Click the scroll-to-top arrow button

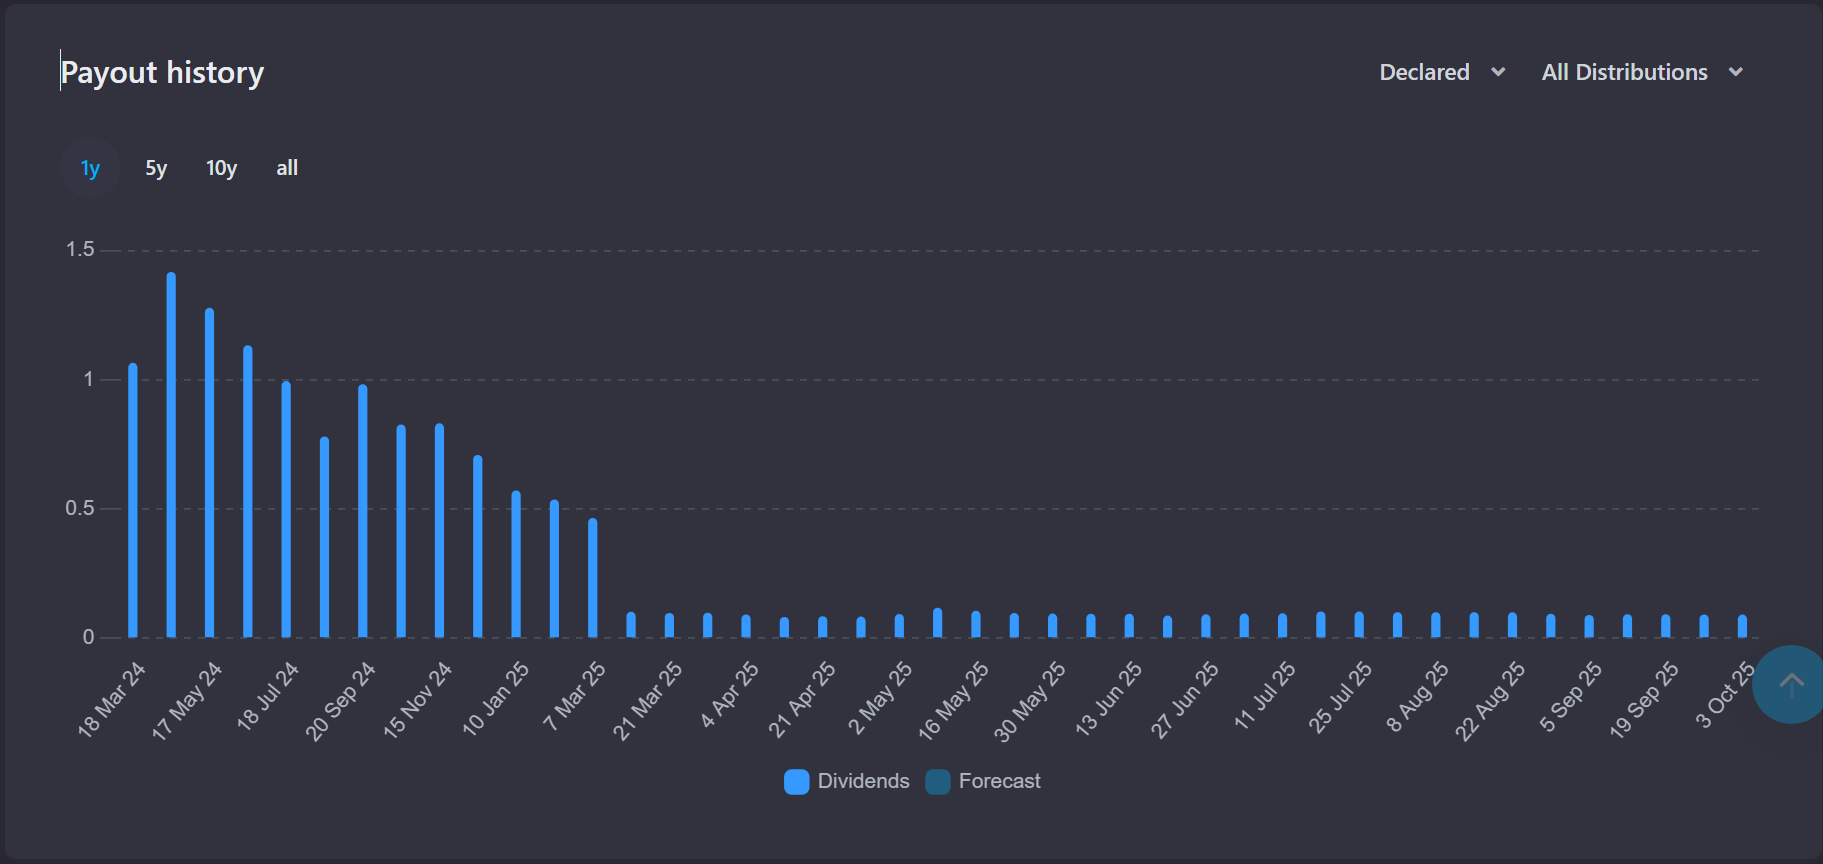[x=1790, y=685]
